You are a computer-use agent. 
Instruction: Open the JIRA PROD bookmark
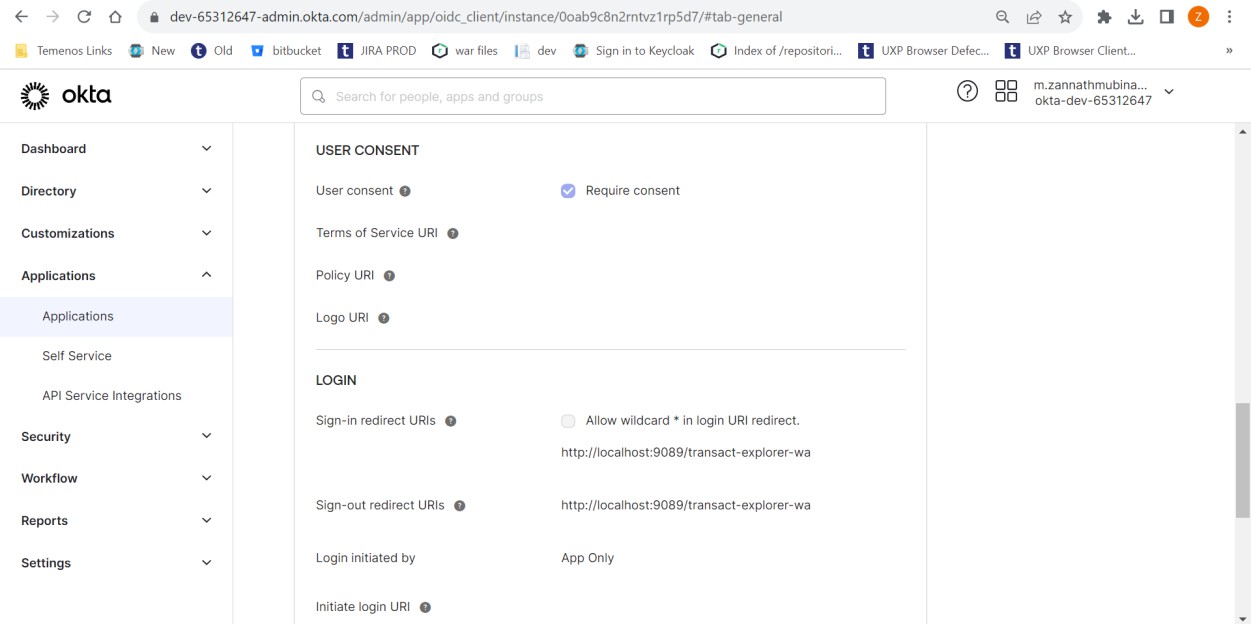(x=377, y=51)
